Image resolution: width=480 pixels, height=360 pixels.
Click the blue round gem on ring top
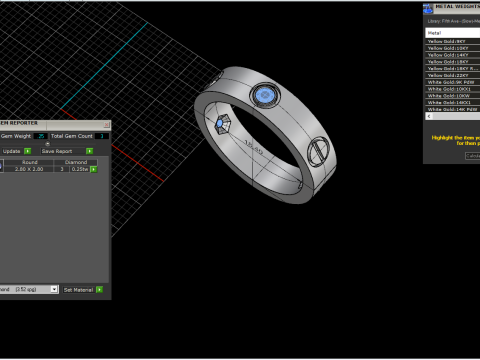265,95
